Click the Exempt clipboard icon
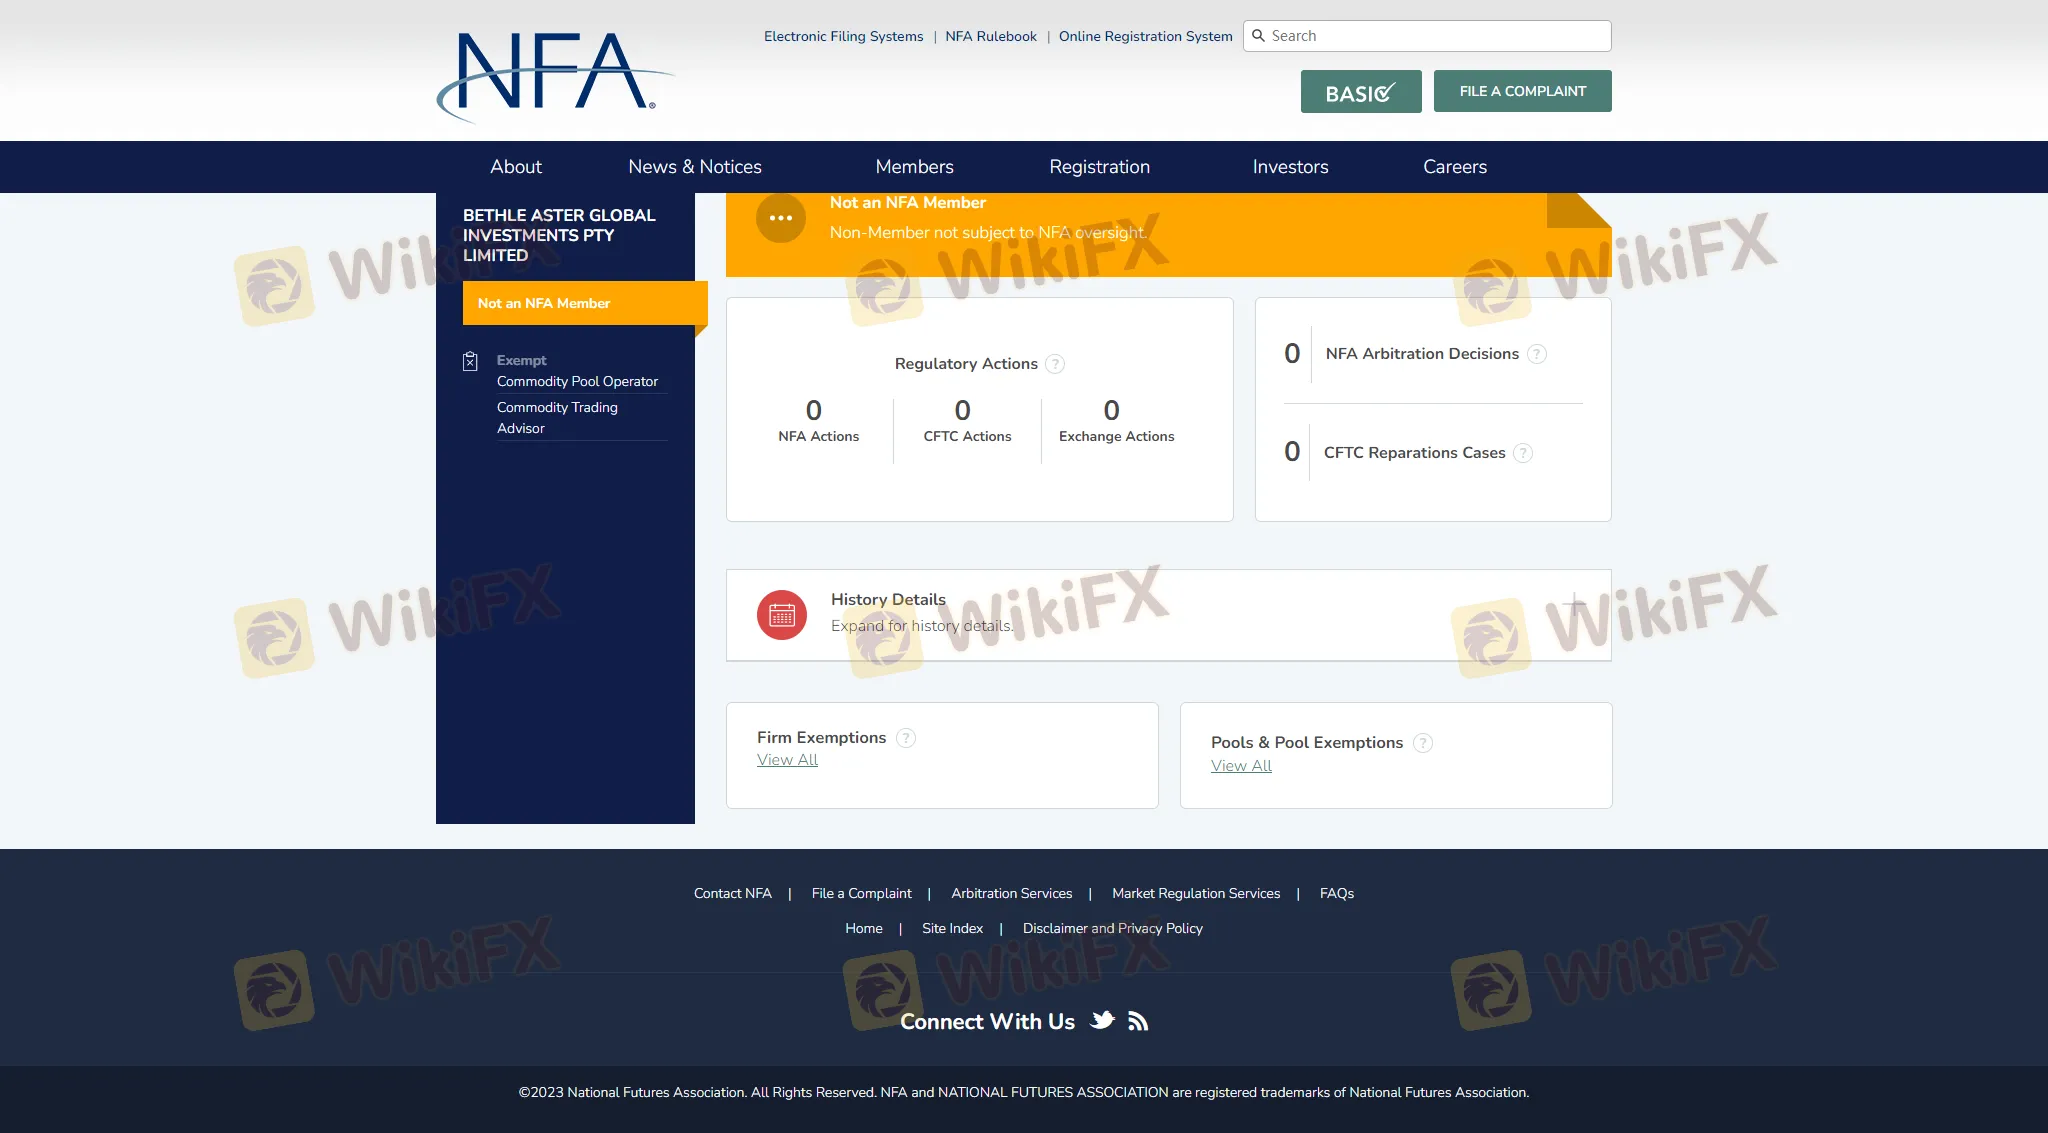 [470, 361]
